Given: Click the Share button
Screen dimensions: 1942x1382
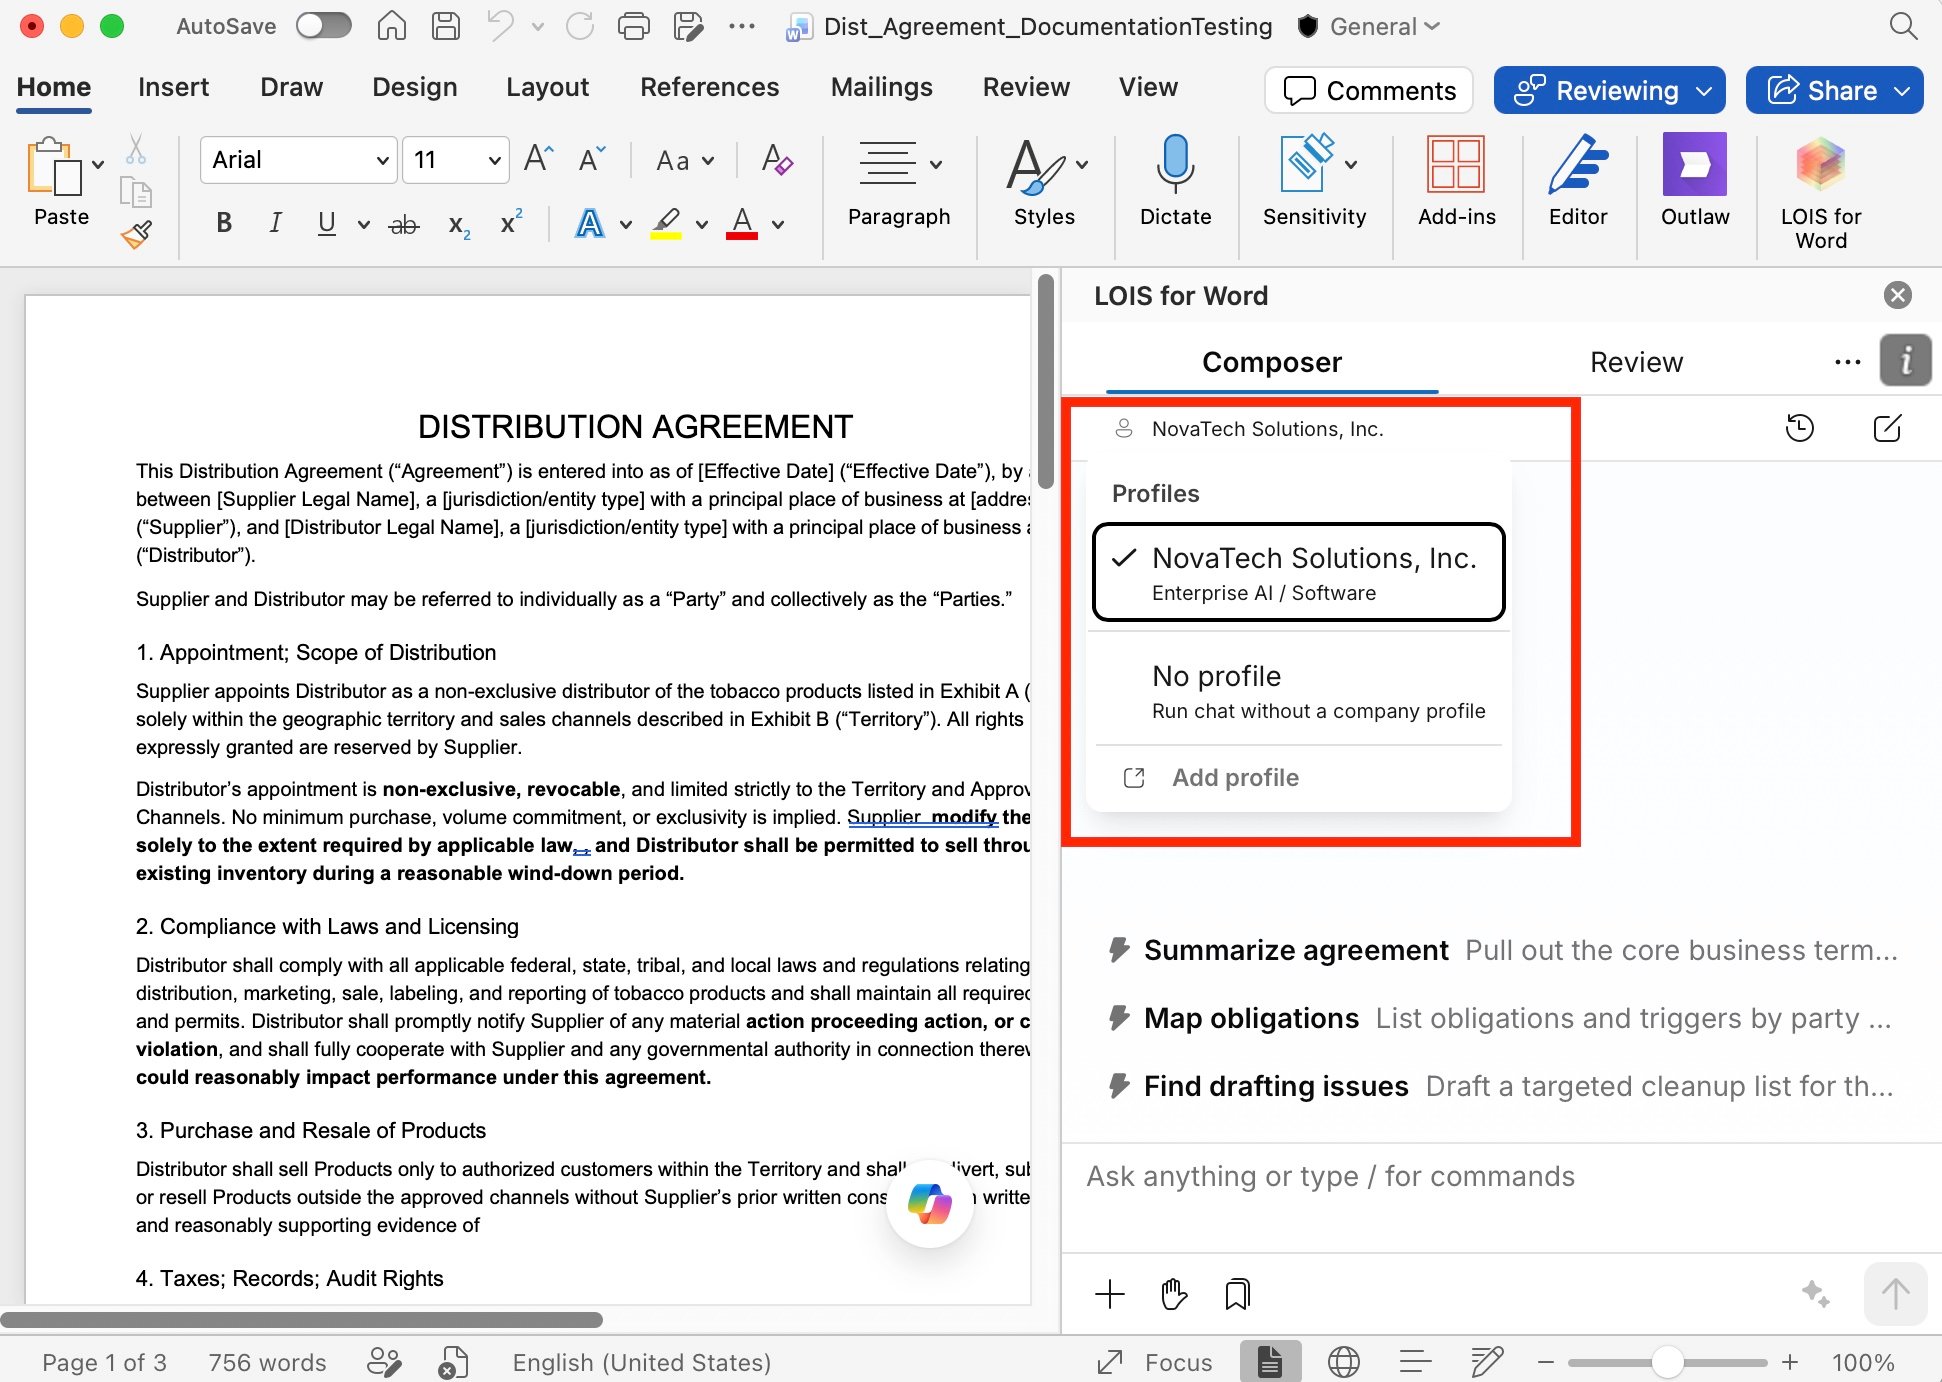Looking at the screenshot, I should [x=1835, y=90].
